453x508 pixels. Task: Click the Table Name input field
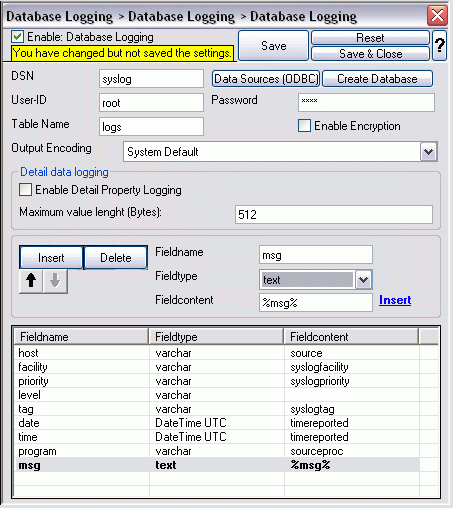point(151,127)
